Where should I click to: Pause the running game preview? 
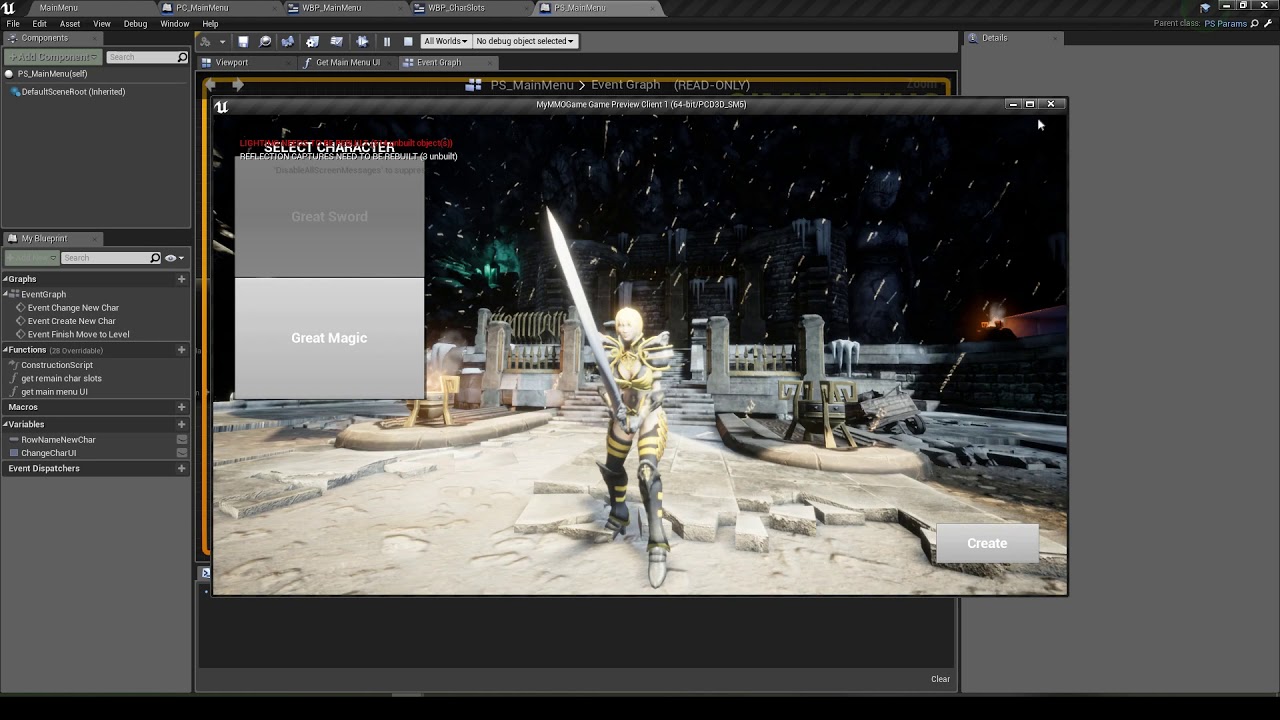click(387, 41)
